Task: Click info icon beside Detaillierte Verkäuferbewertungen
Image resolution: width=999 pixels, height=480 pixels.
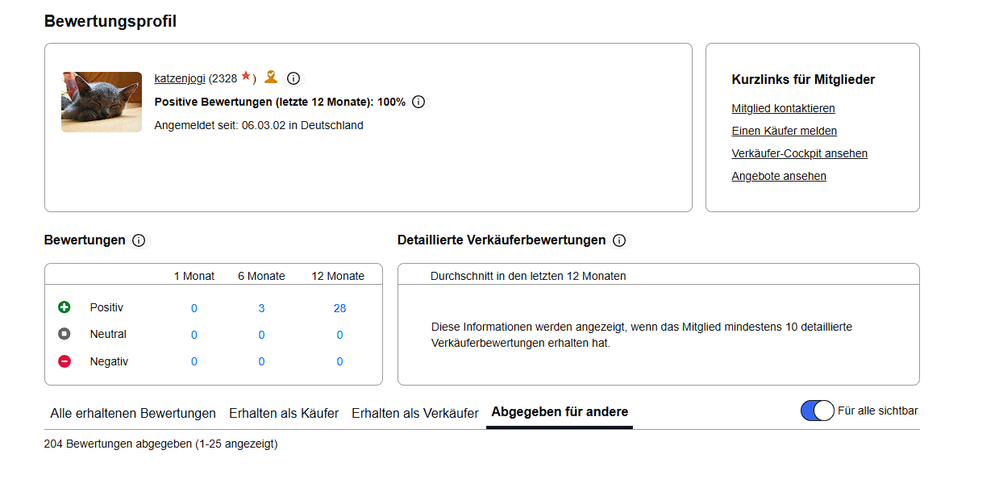Action: (x=619, y=241)
